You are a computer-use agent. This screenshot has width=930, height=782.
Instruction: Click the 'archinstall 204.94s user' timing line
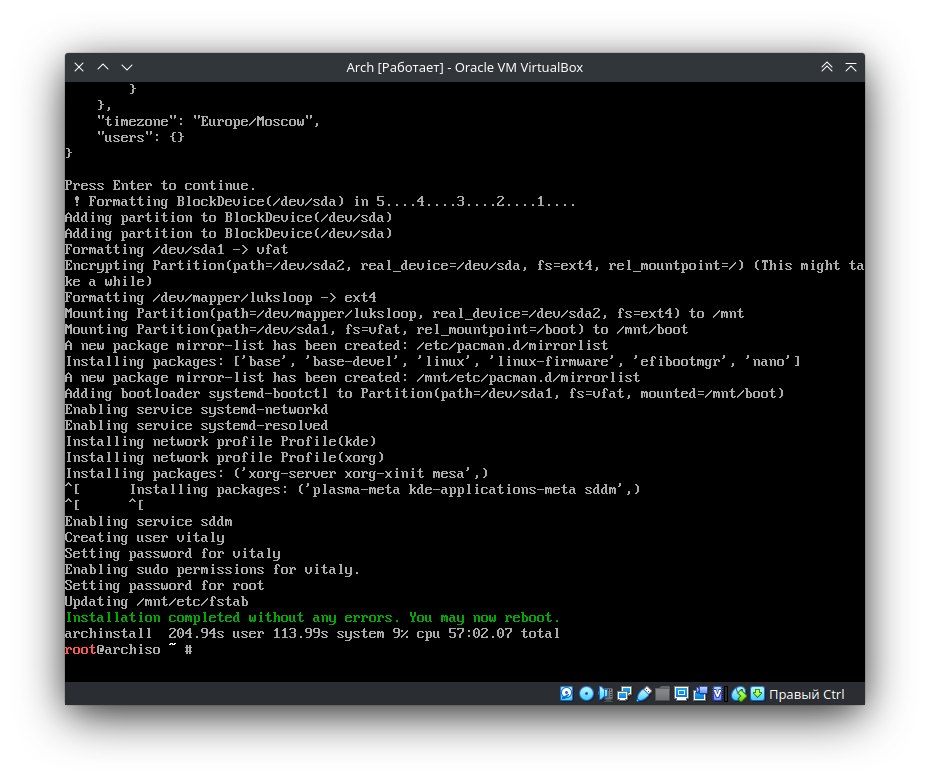[313, 634]
